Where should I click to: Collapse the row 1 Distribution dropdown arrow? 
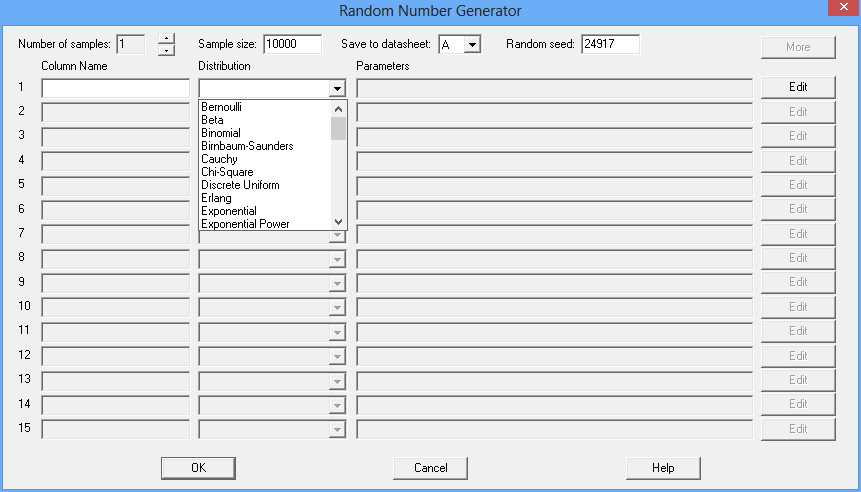coord(337,88)
